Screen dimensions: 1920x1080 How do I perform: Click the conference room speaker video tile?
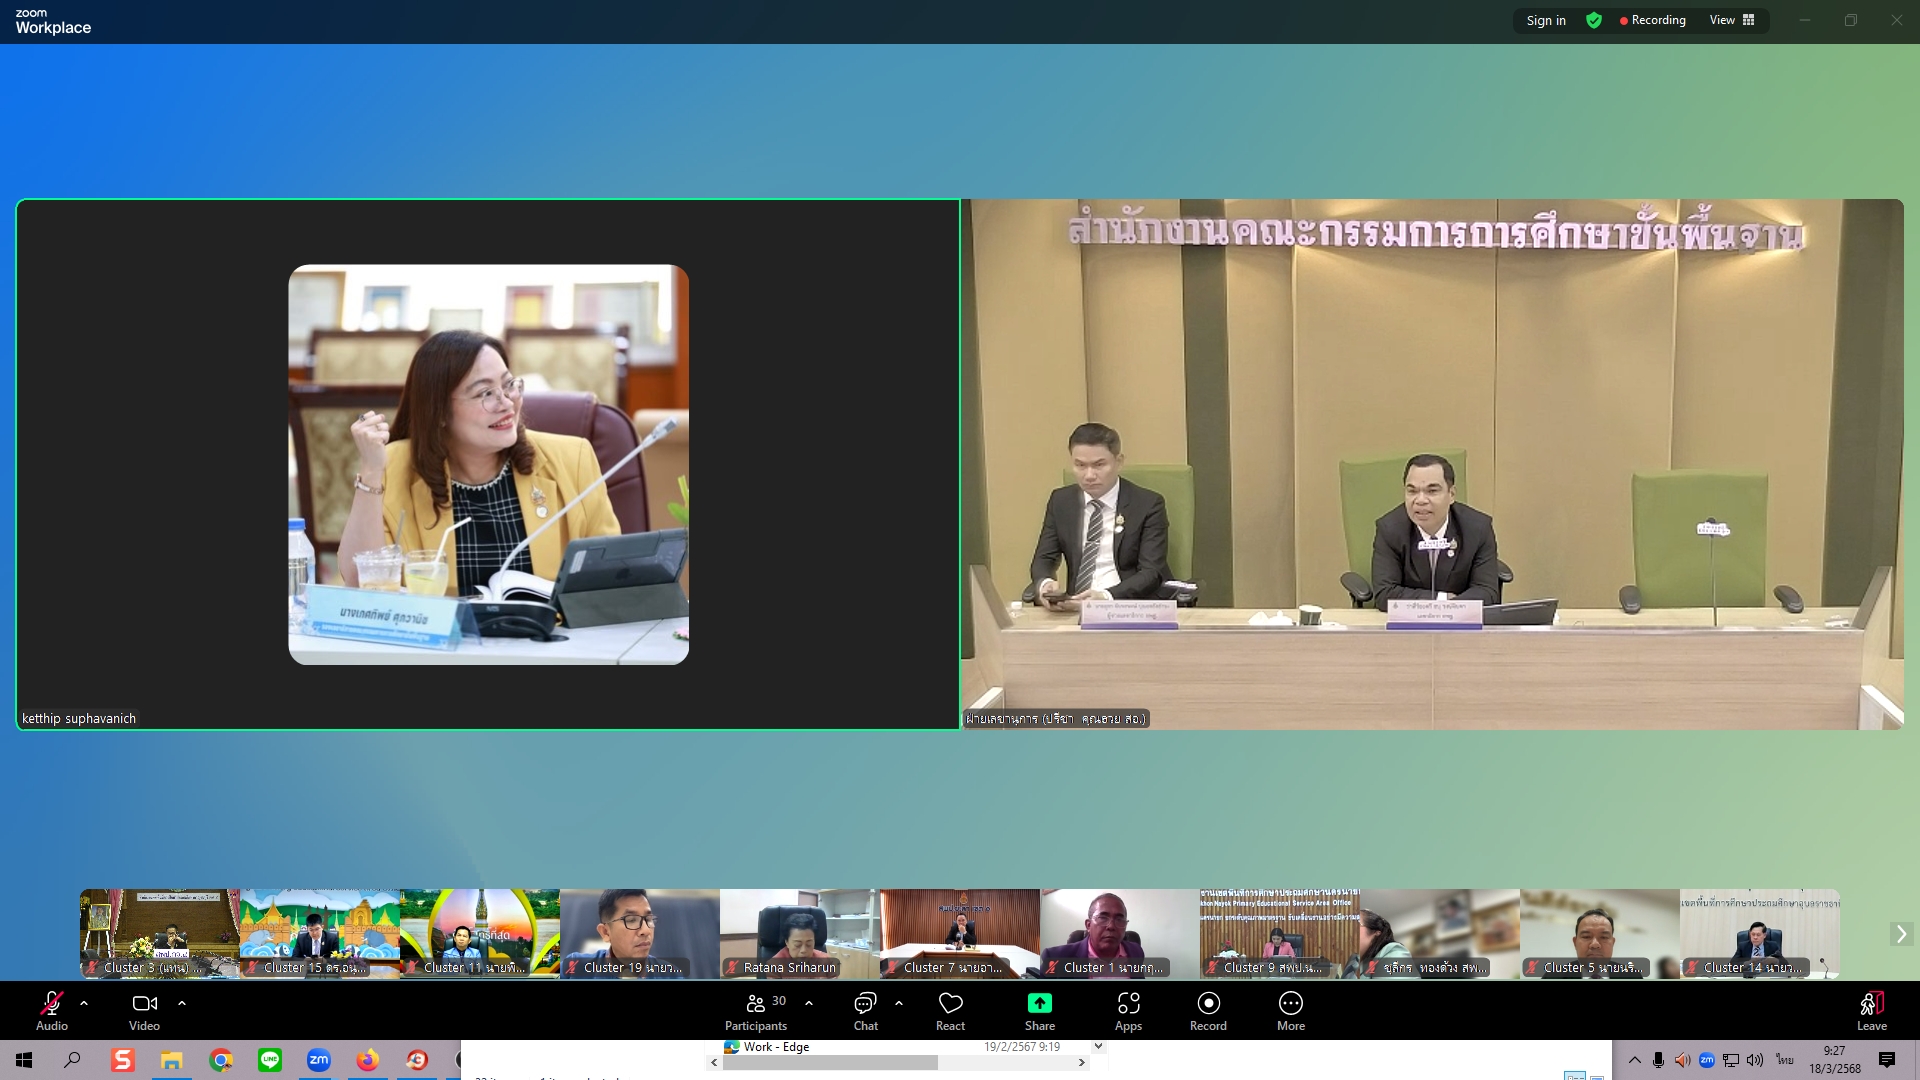click(1432, 464)
